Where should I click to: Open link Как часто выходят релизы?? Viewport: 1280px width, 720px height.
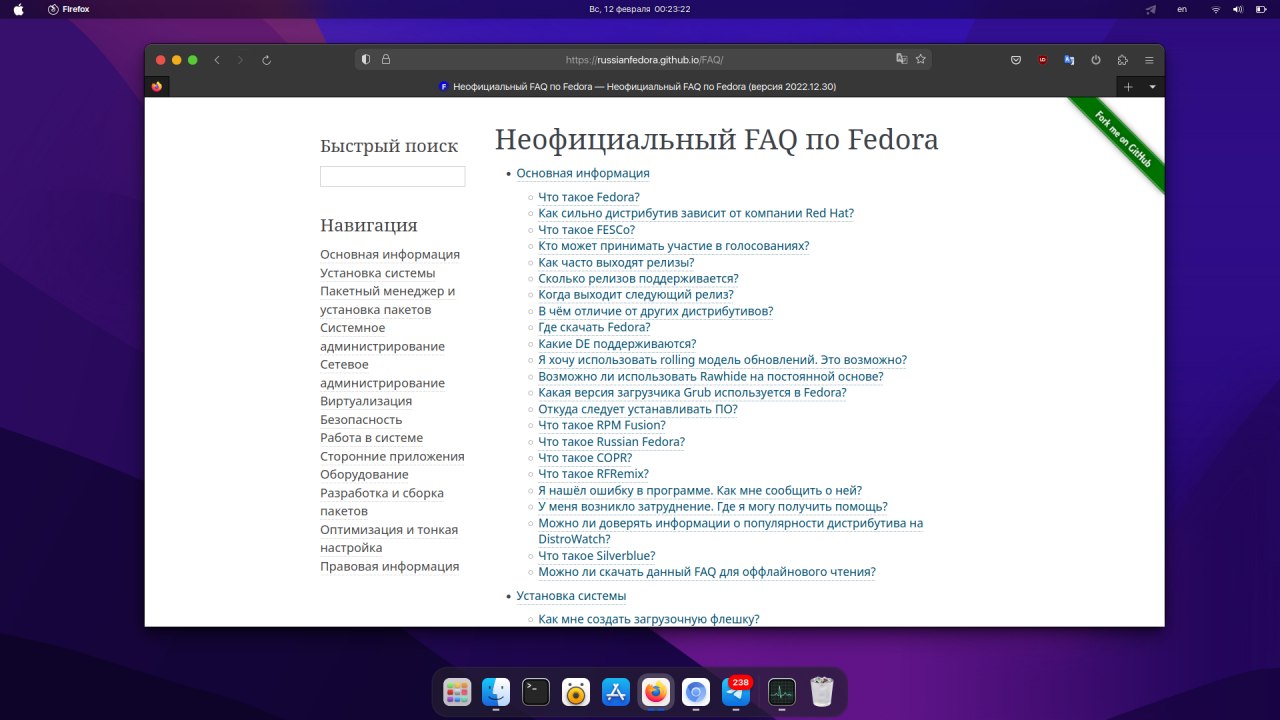(x=616, y=263)
